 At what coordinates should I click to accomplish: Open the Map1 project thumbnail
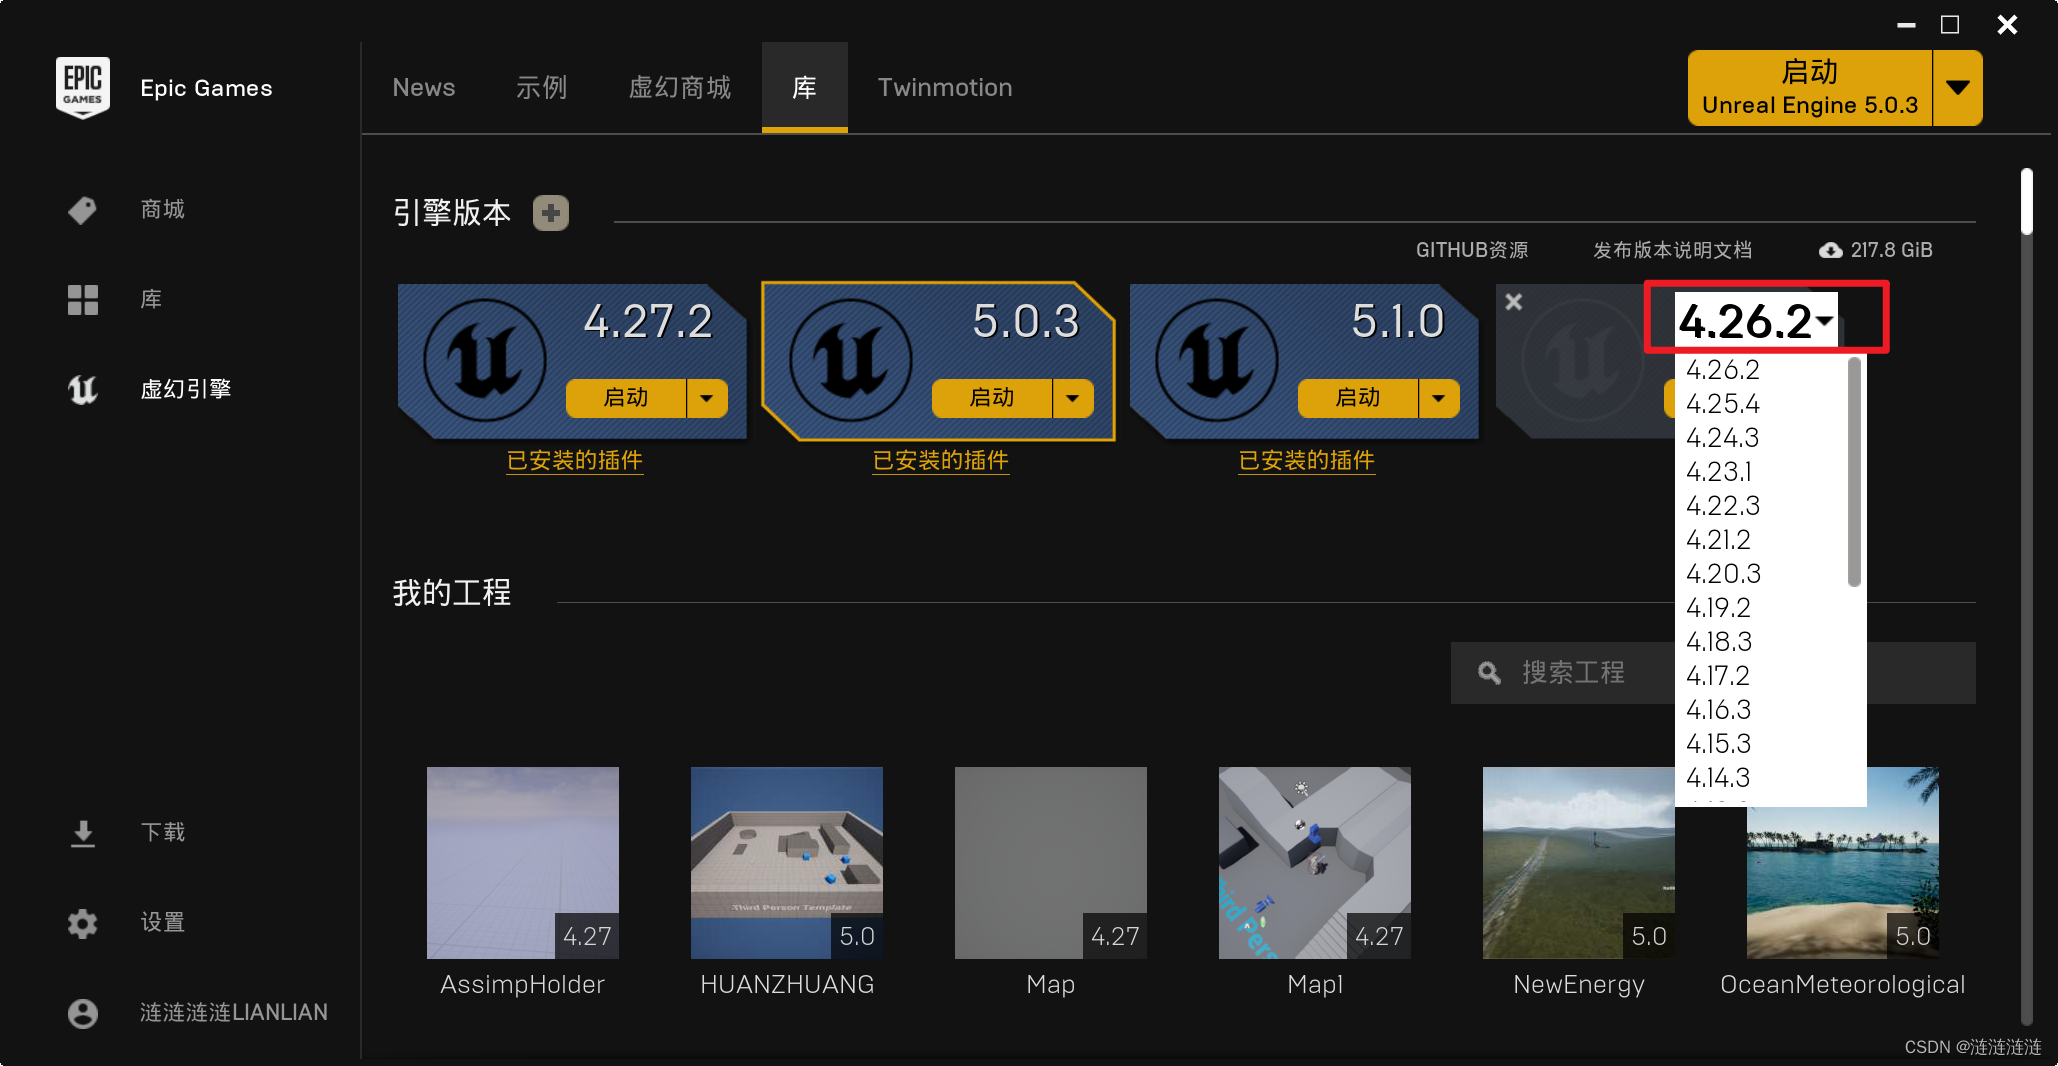[x=1315, y=863]
